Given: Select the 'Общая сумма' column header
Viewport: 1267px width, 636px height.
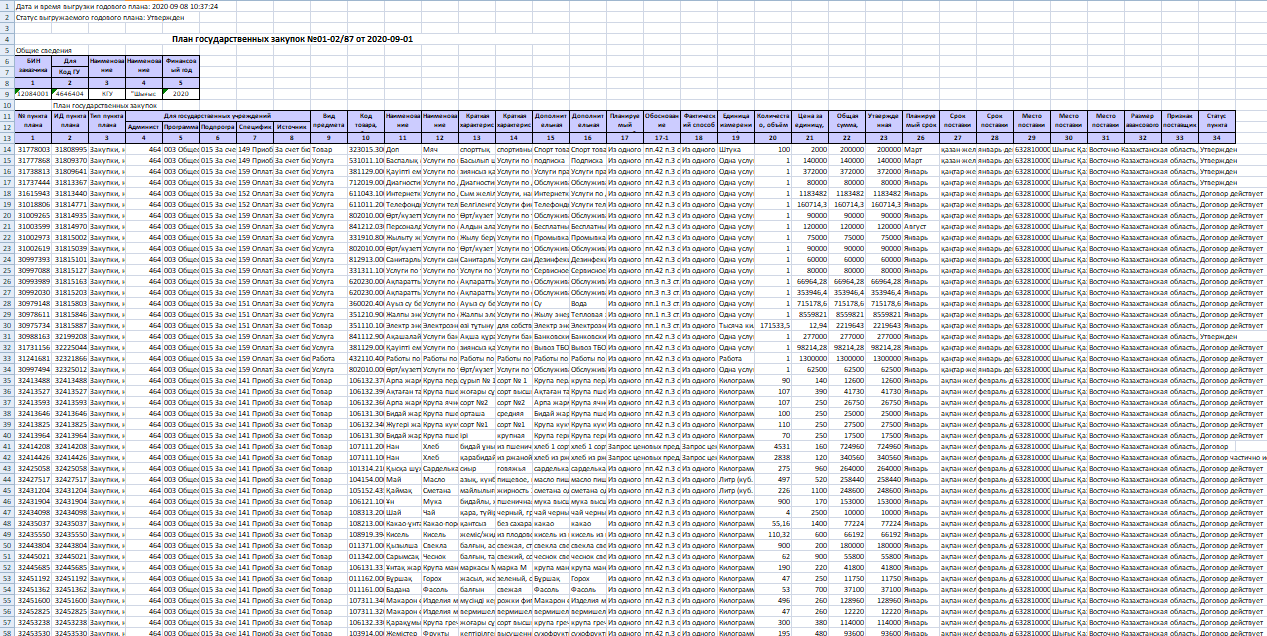Looking at the screenshot, I should 847,121.
